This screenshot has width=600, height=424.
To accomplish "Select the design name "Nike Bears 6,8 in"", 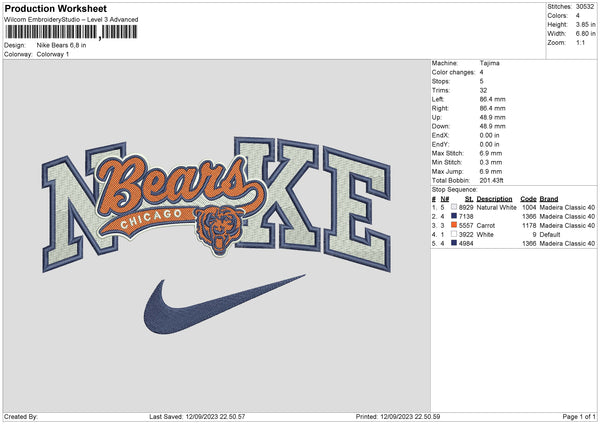I will 61,45.
